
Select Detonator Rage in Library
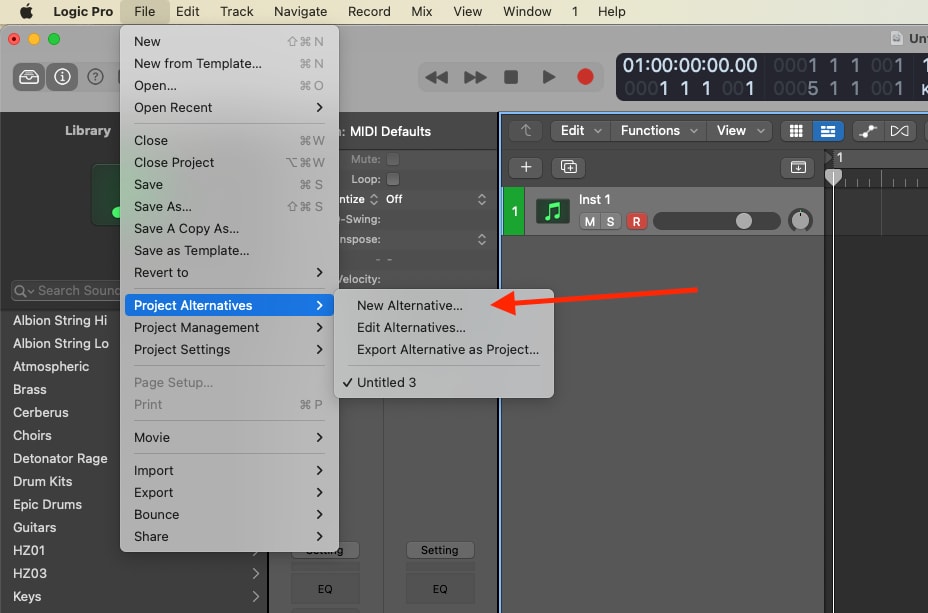click(60, 459)
